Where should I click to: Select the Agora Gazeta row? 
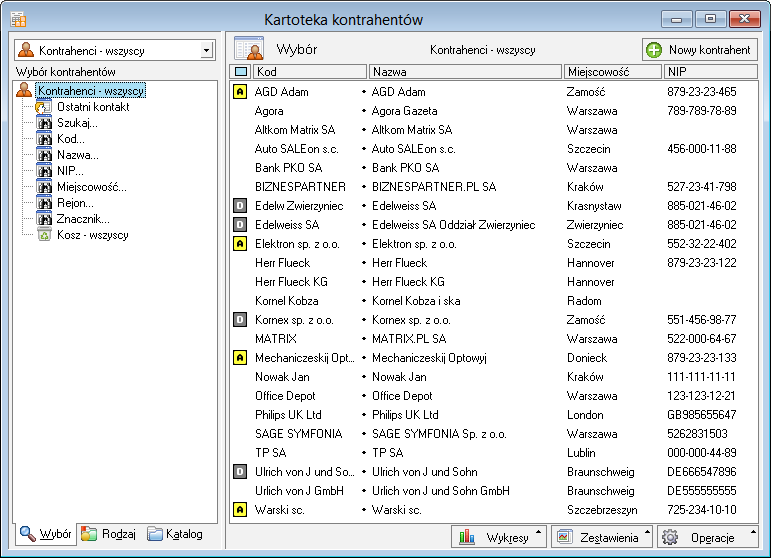point(494,111)
